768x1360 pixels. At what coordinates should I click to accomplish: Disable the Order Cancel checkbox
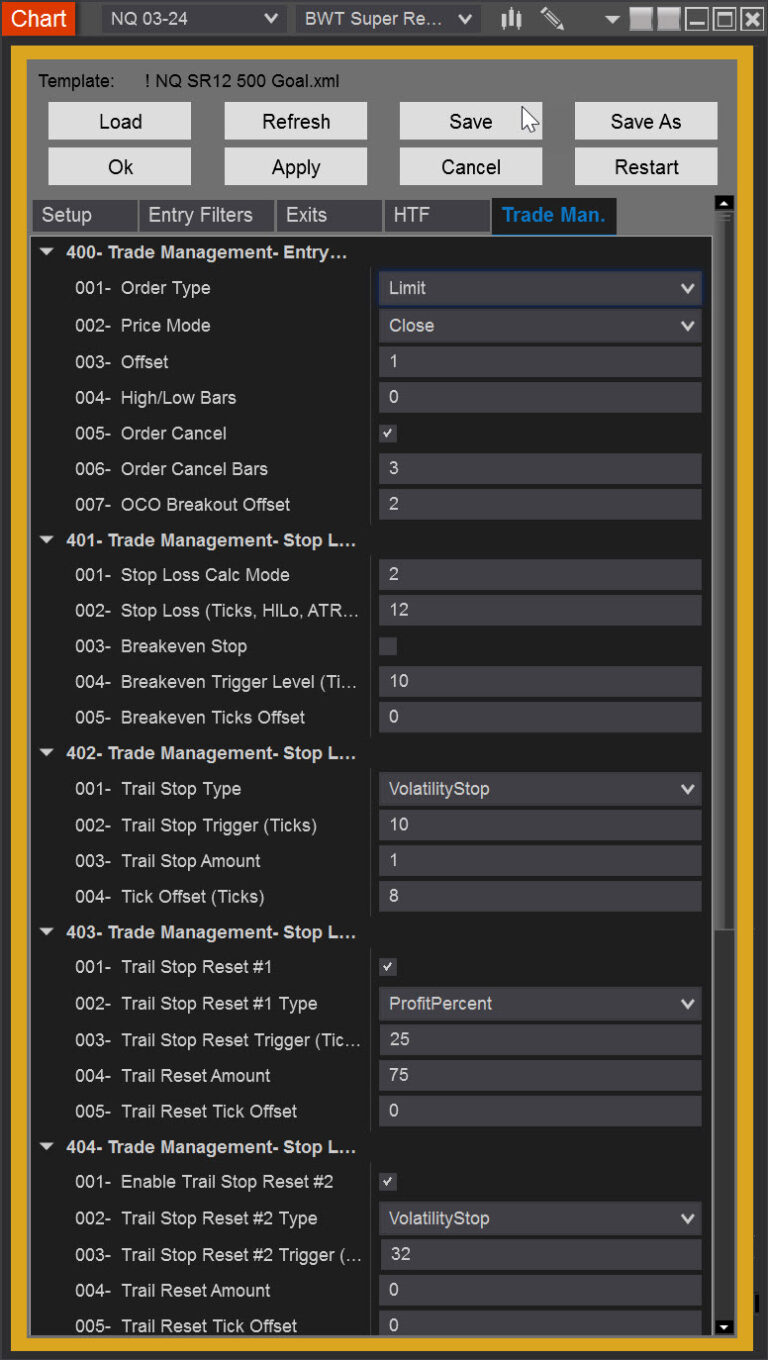[x=388, y=433]
